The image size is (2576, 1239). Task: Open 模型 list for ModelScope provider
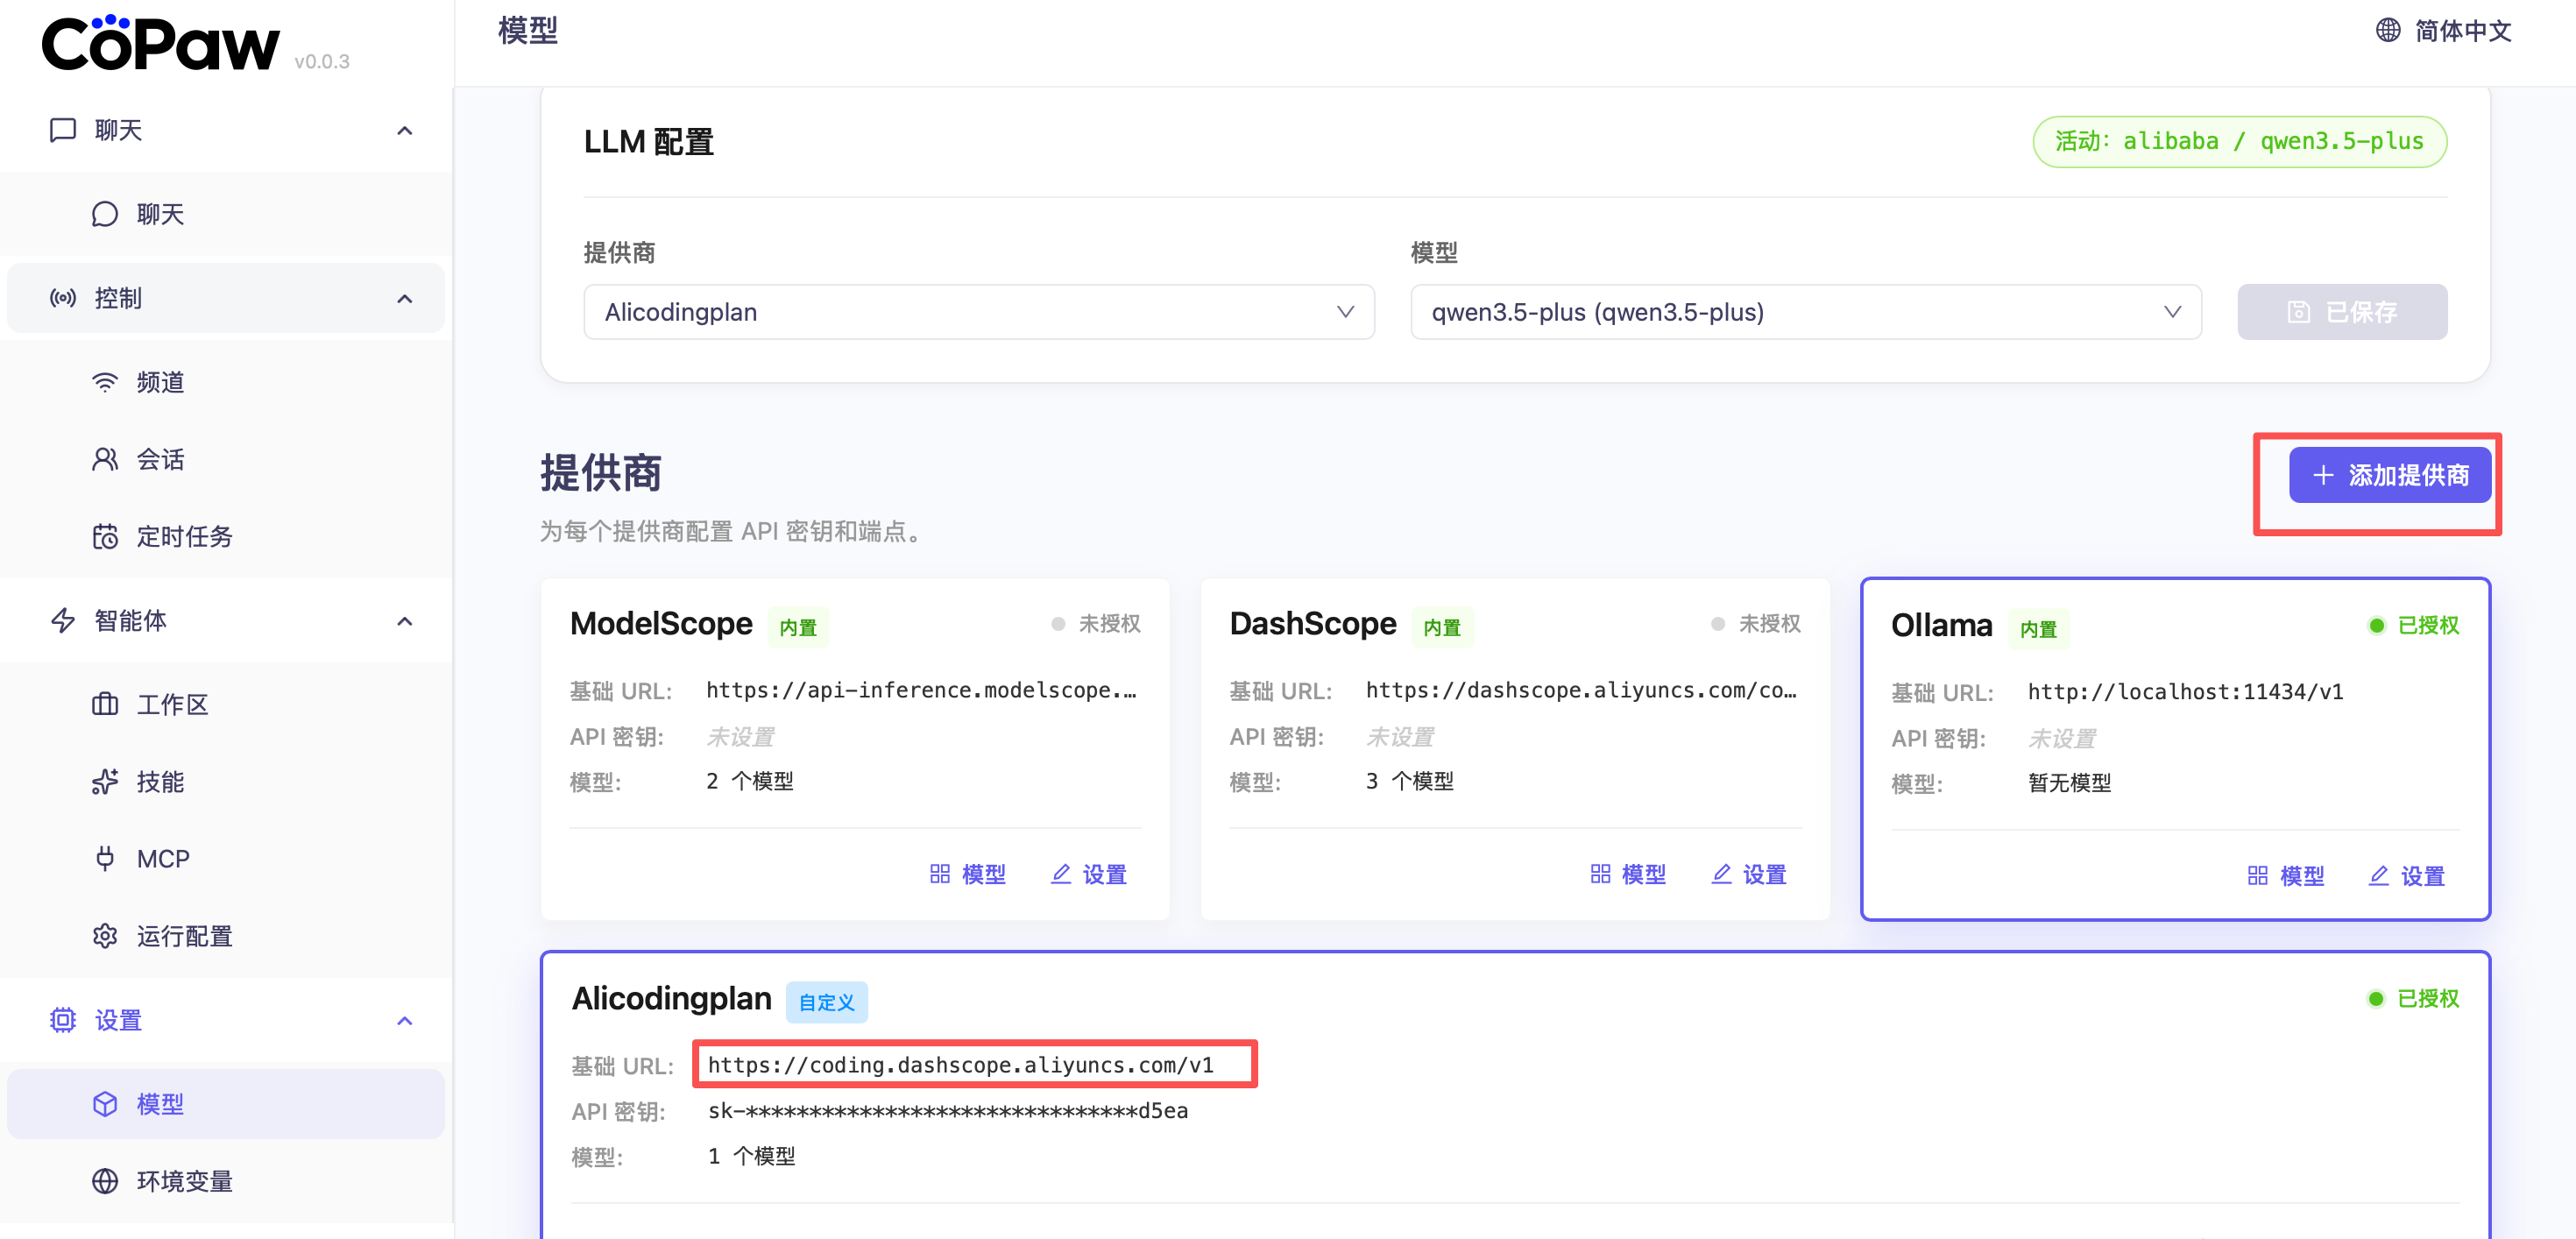(x=968, y=874)
